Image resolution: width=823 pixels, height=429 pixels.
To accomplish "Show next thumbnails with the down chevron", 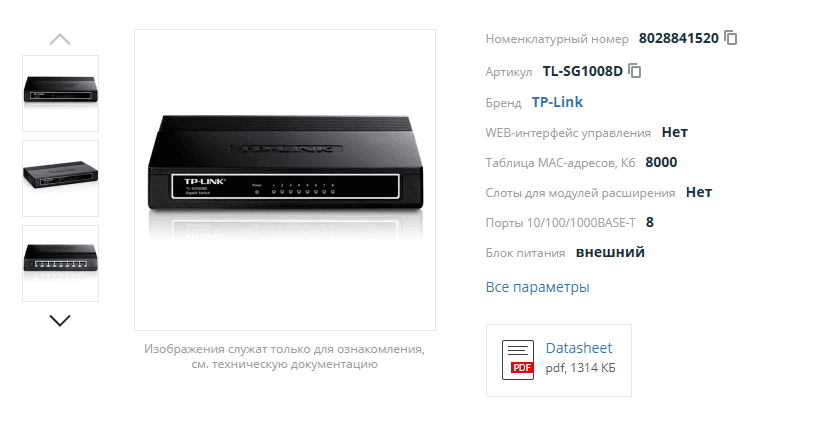I will click(60, 320).
